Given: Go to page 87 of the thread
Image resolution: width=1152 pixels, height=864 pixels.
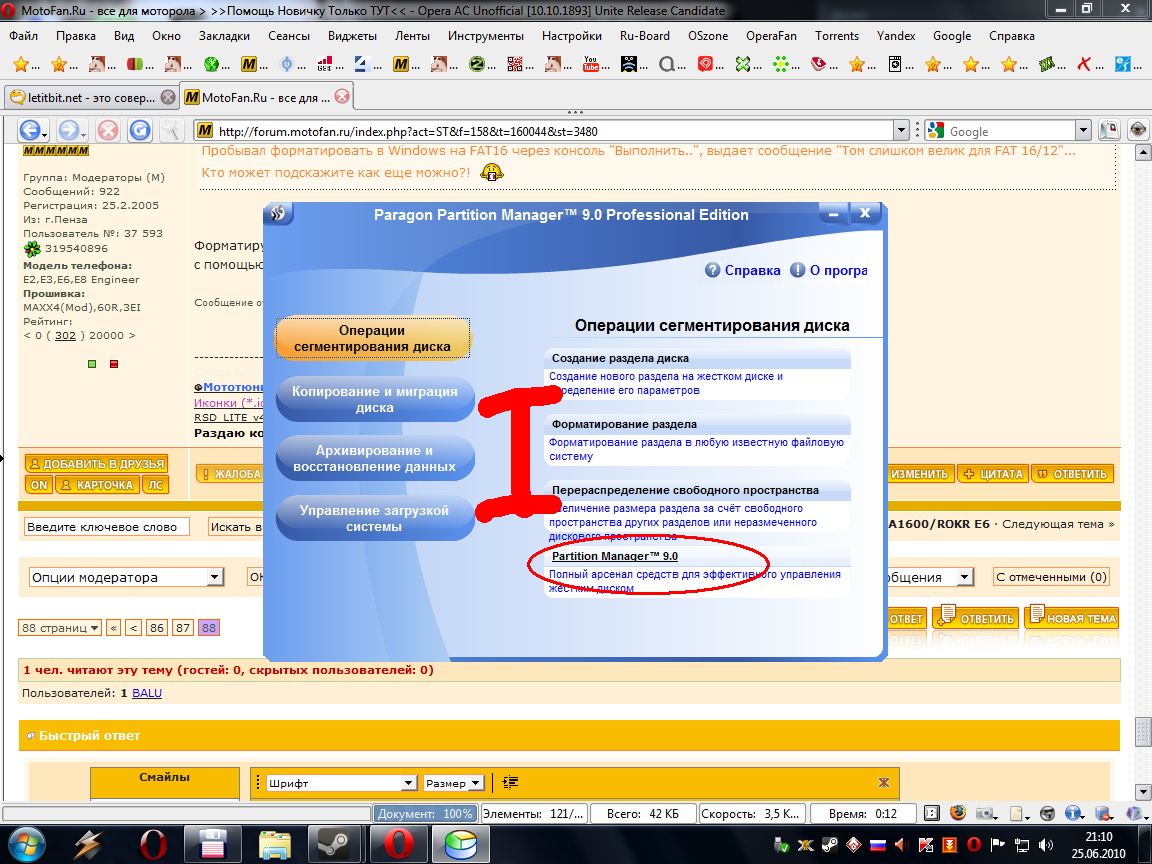Looking at the screenshot, I should click(183, 627).
